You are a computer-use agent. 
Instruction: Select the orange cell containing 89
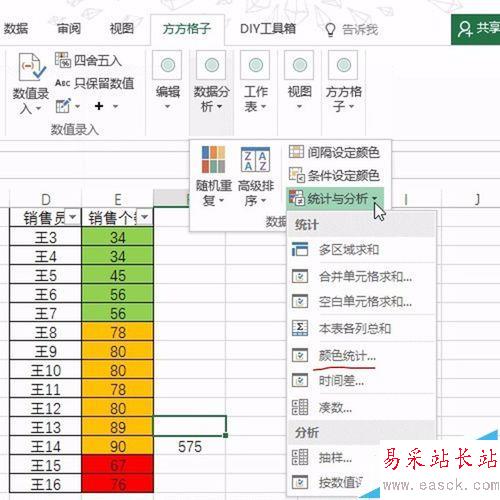pos(118,427)
